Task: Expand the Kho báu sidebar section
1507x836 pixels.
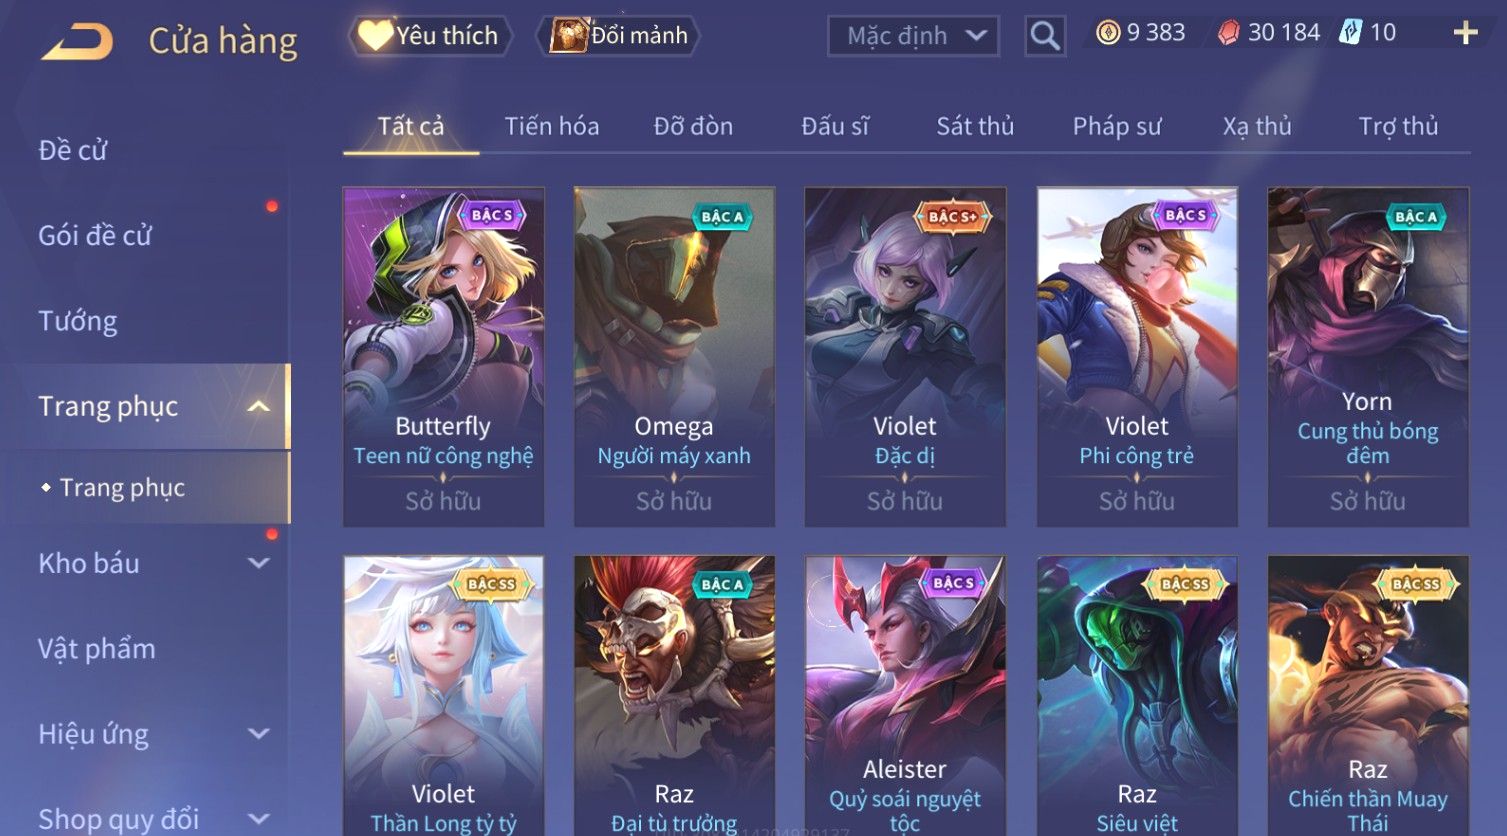Action: coord(259,563)
